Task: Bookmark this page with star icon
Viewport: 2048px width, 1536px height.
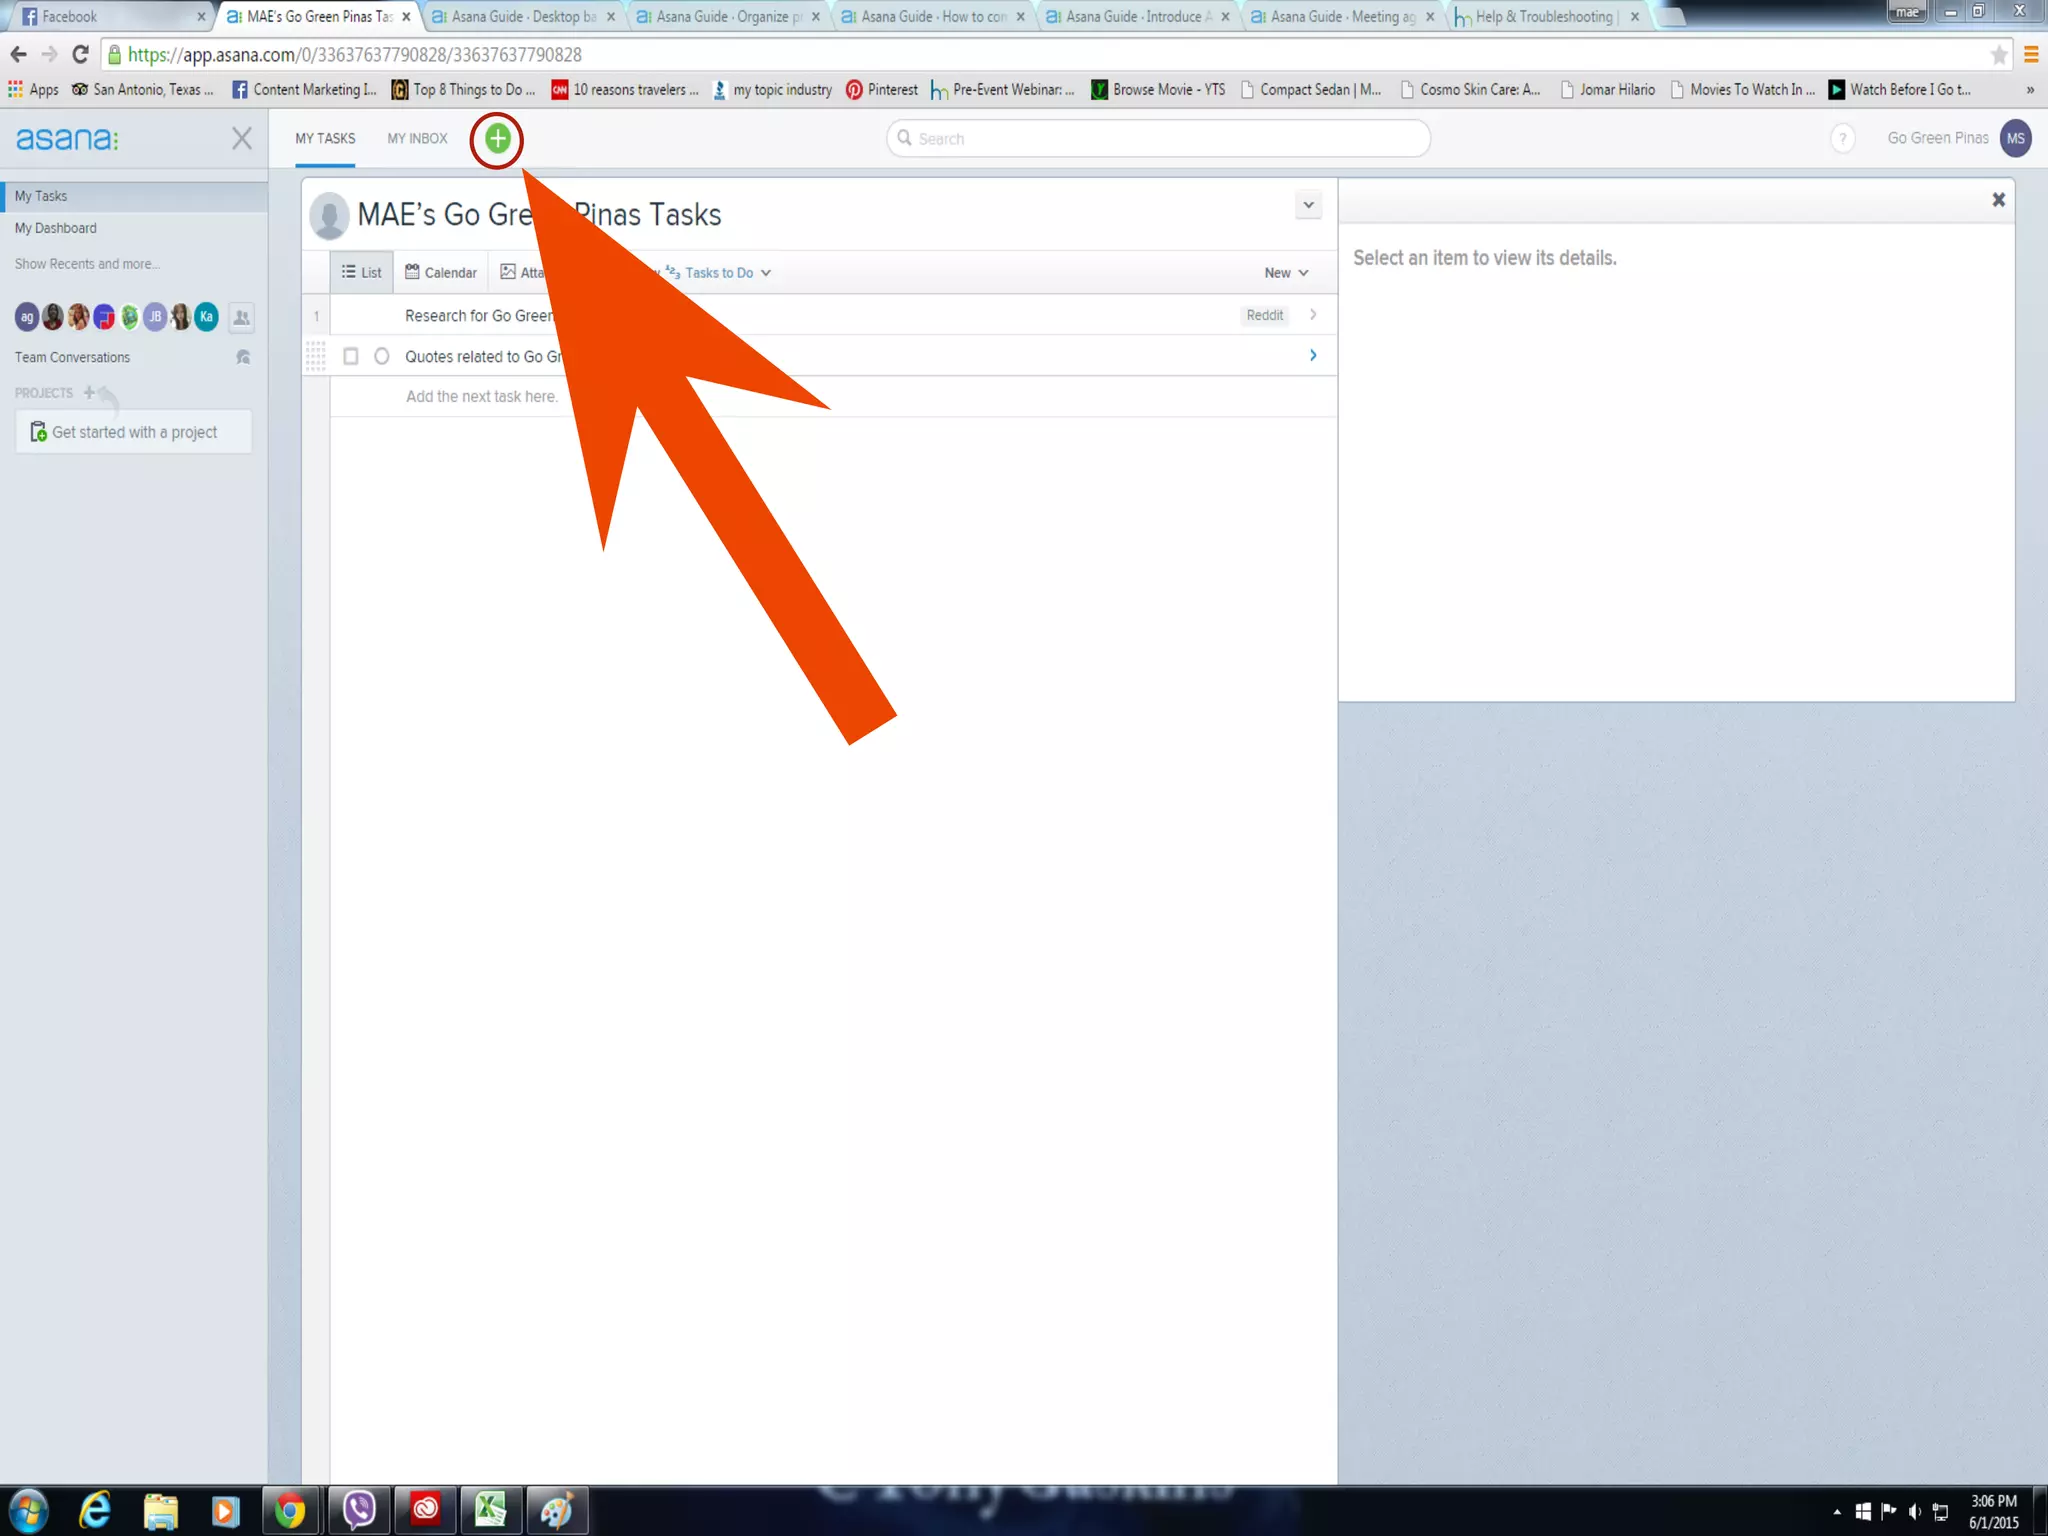Action: tap(1998, 55)
